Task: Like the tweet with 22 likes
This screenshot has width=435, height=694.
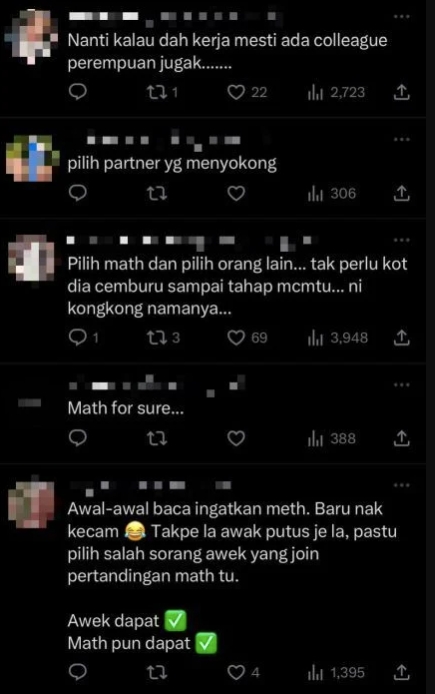Action: [247, 92]
